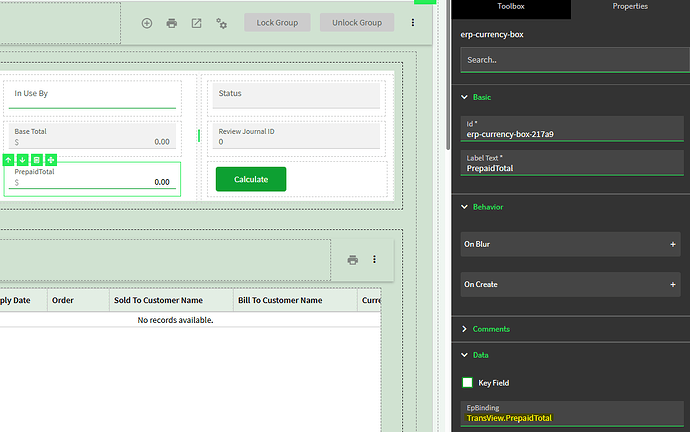
Task: Collapse the Data section
Action: (x=464, y=355)
